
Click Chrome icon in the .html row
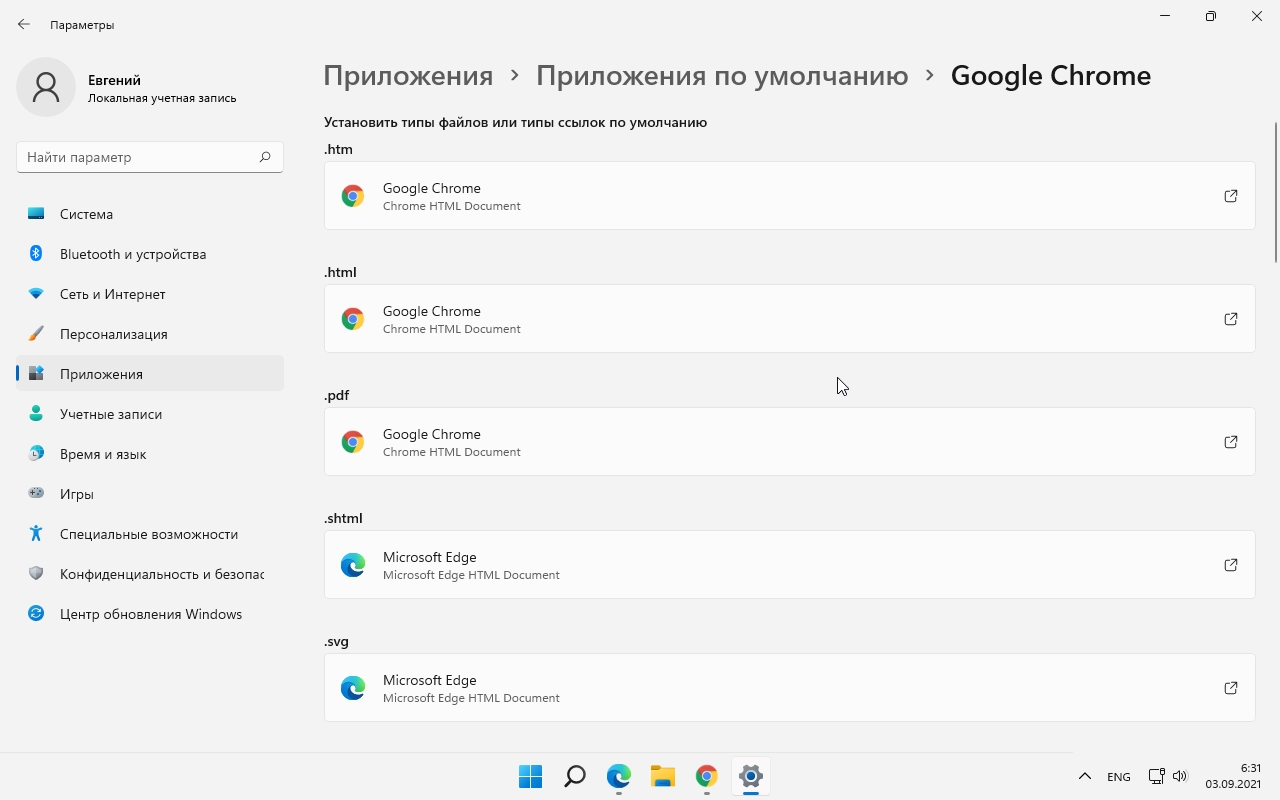(x=353, y=319)
